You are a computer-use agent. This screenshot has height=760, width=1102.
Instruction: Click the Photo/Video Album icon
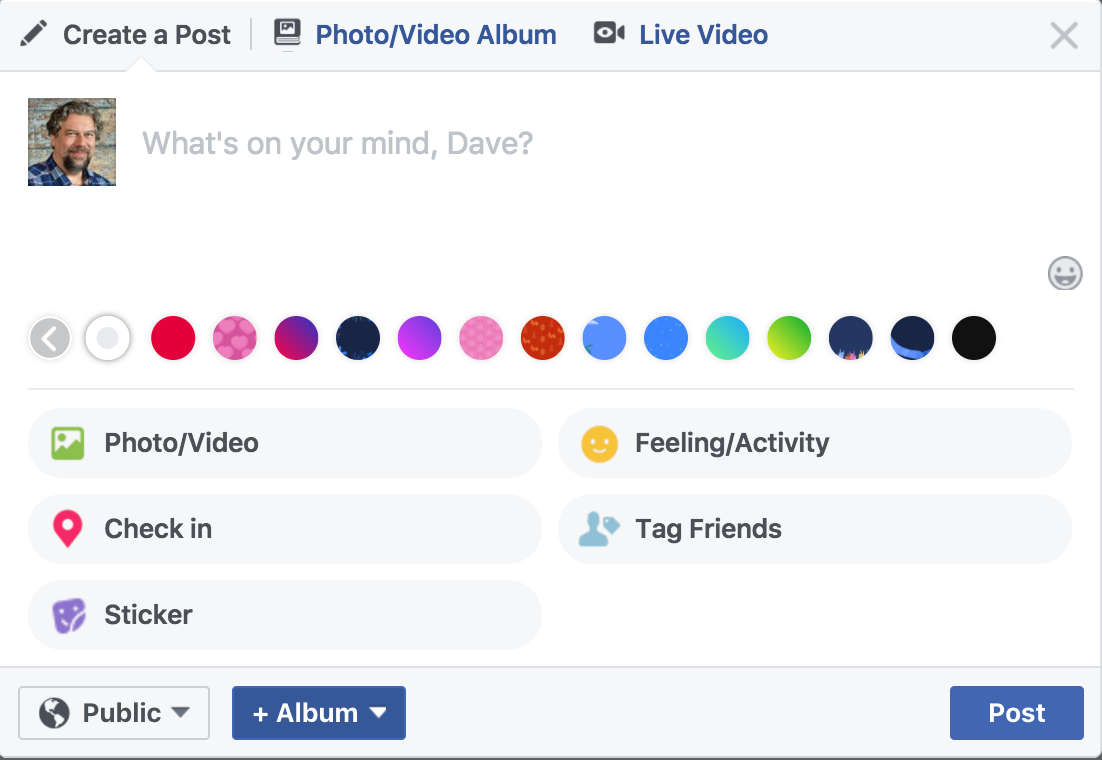coord(287,34)
